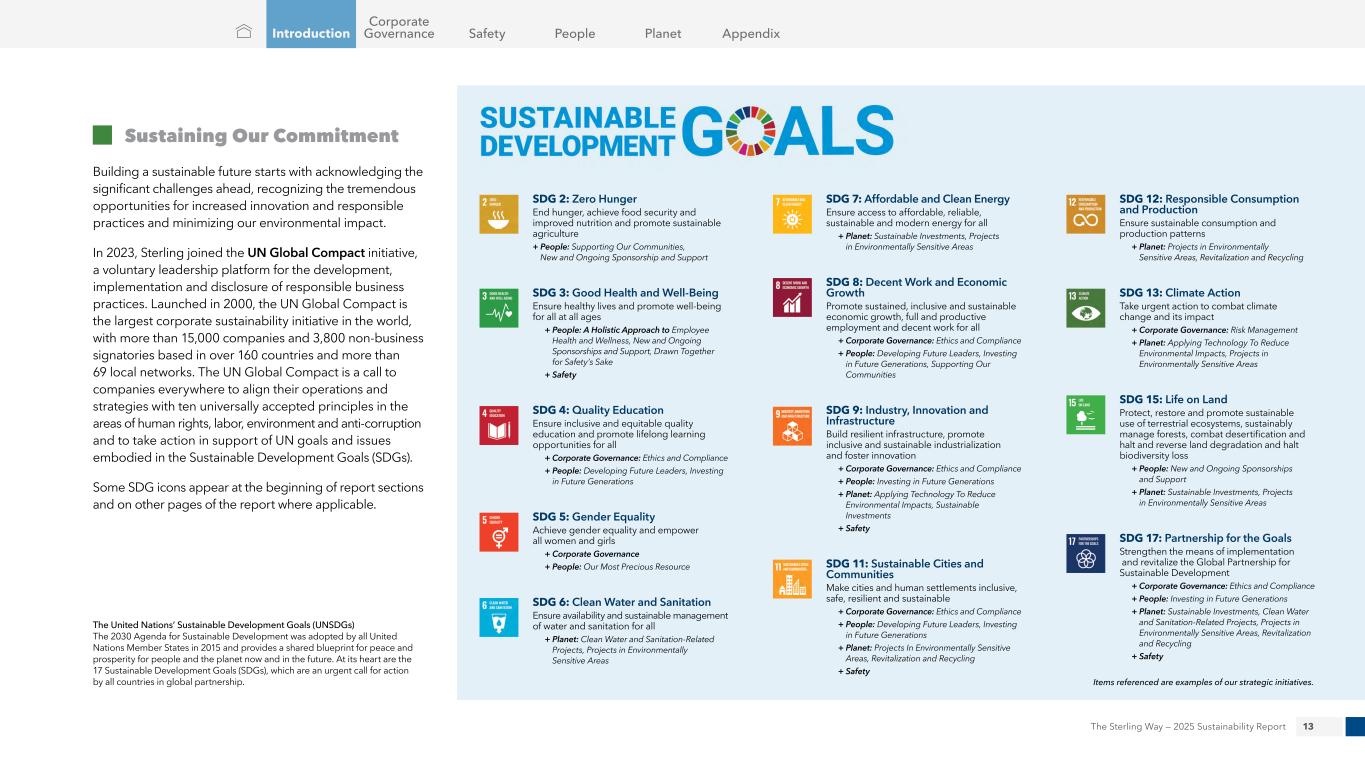This screenshot has height=768, width=1365.
Task: Click the SDG 2 Zero Hunger icon
Action: point(499,214)
